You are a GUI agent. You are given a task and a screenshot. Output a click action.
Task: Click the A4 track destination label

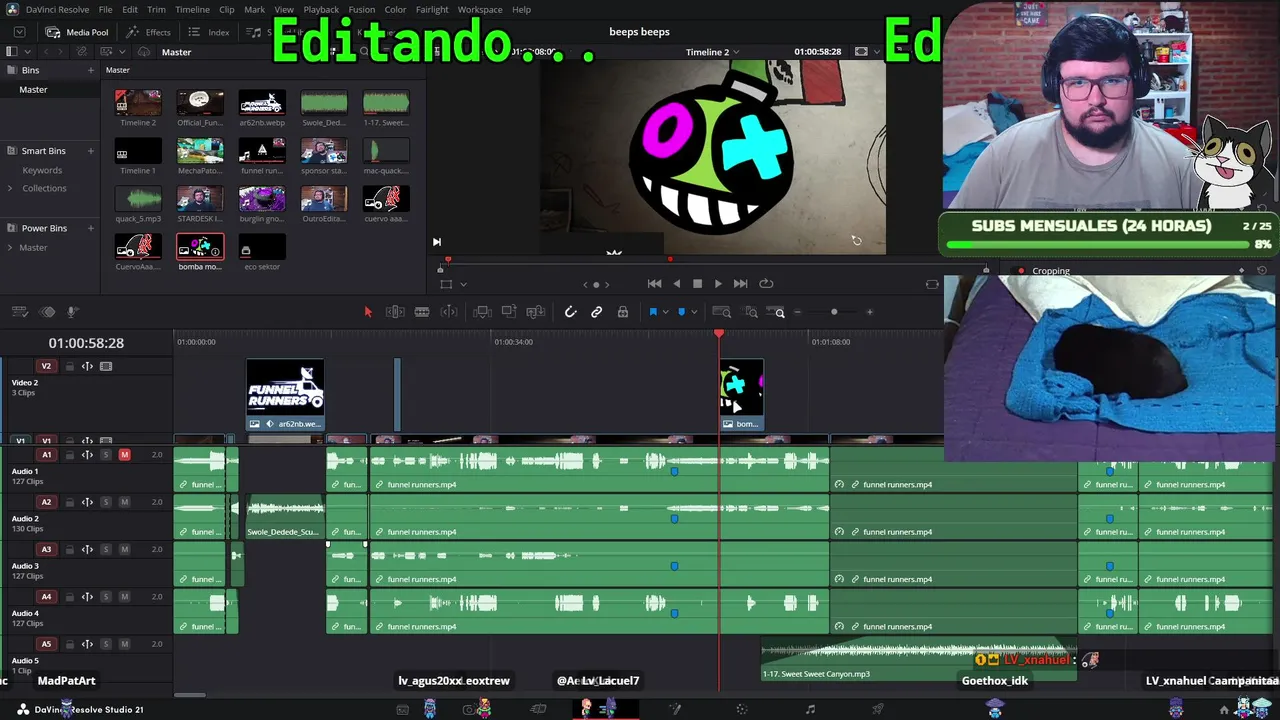(46, 597)
